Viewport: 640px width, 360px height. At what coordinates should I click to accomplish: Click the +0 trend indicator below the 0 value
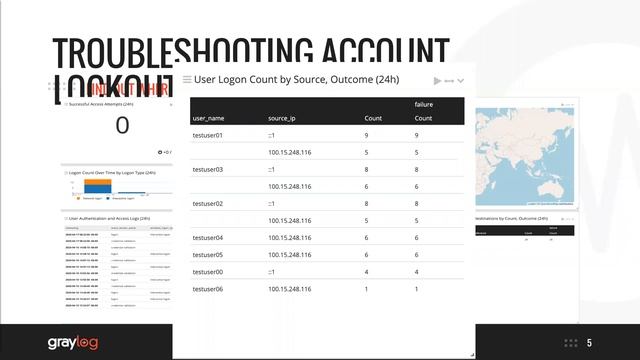pyautogui.click(x=165, y=152)
